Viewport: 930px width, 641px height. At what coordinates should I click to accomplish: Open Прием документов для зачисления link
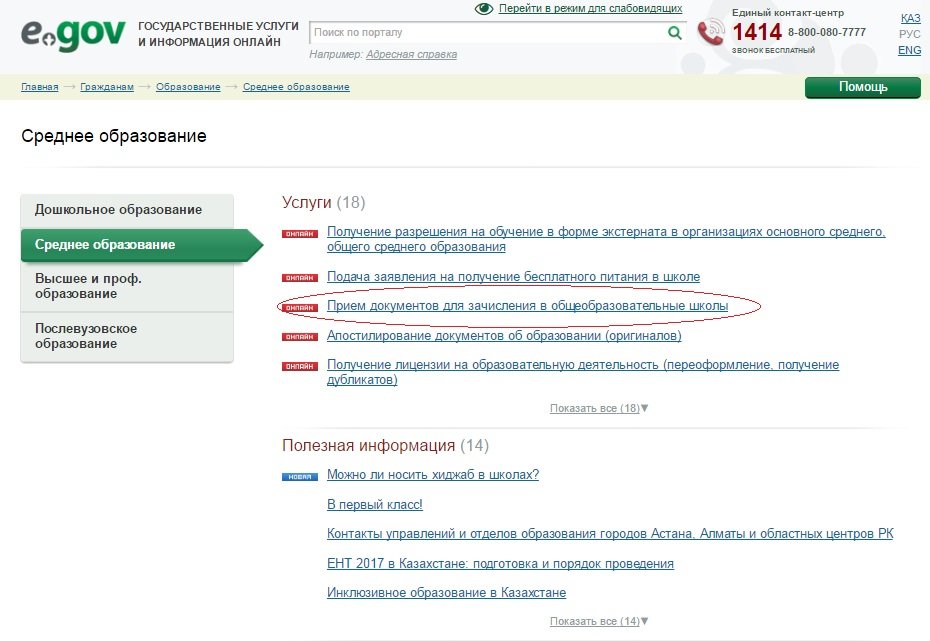tap(527, 305)
